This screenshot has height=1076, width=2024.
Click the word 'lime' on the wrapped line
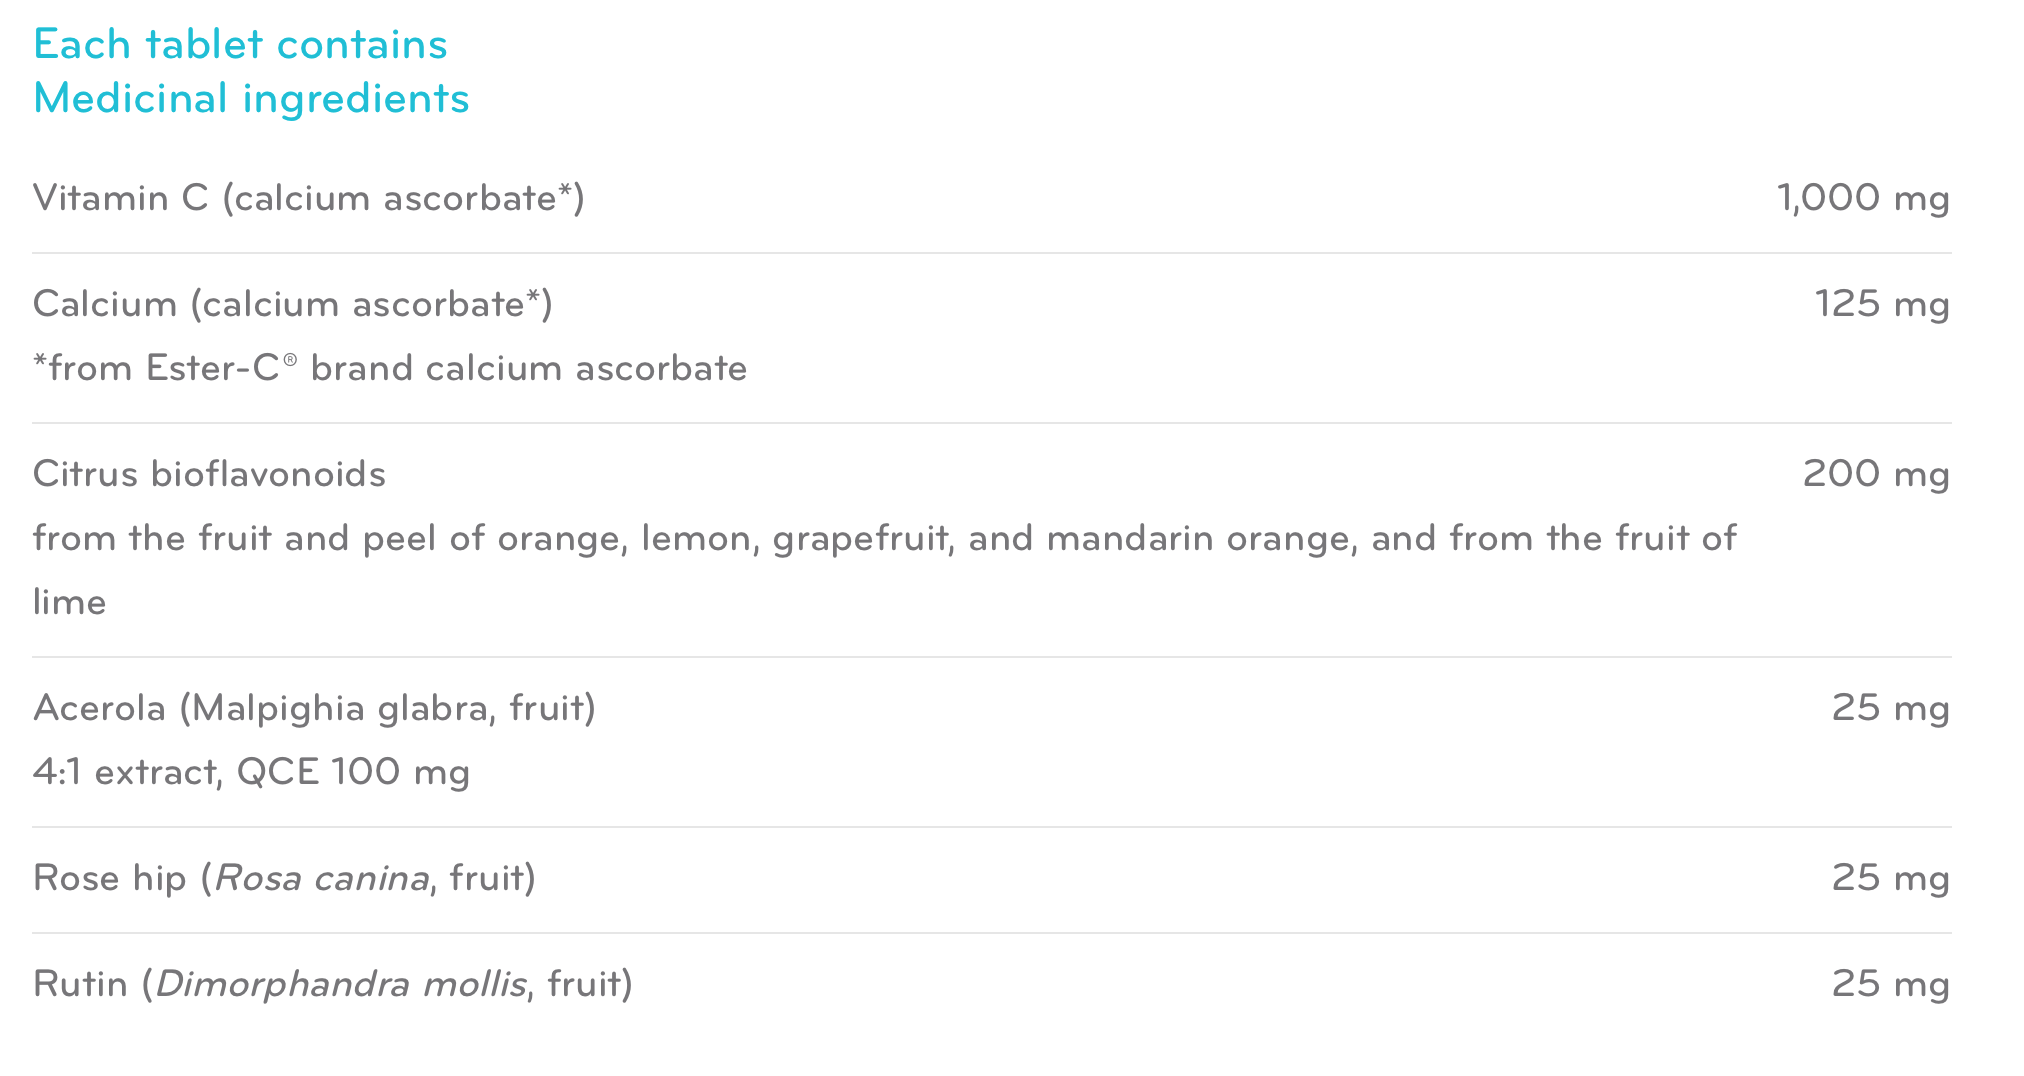point(69,602)
